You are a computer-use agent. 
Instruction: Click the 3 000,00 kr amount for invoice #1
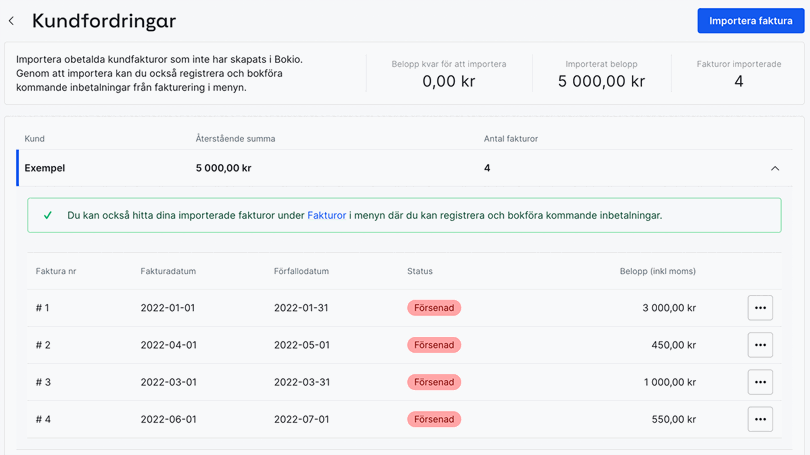pos(669,308)
